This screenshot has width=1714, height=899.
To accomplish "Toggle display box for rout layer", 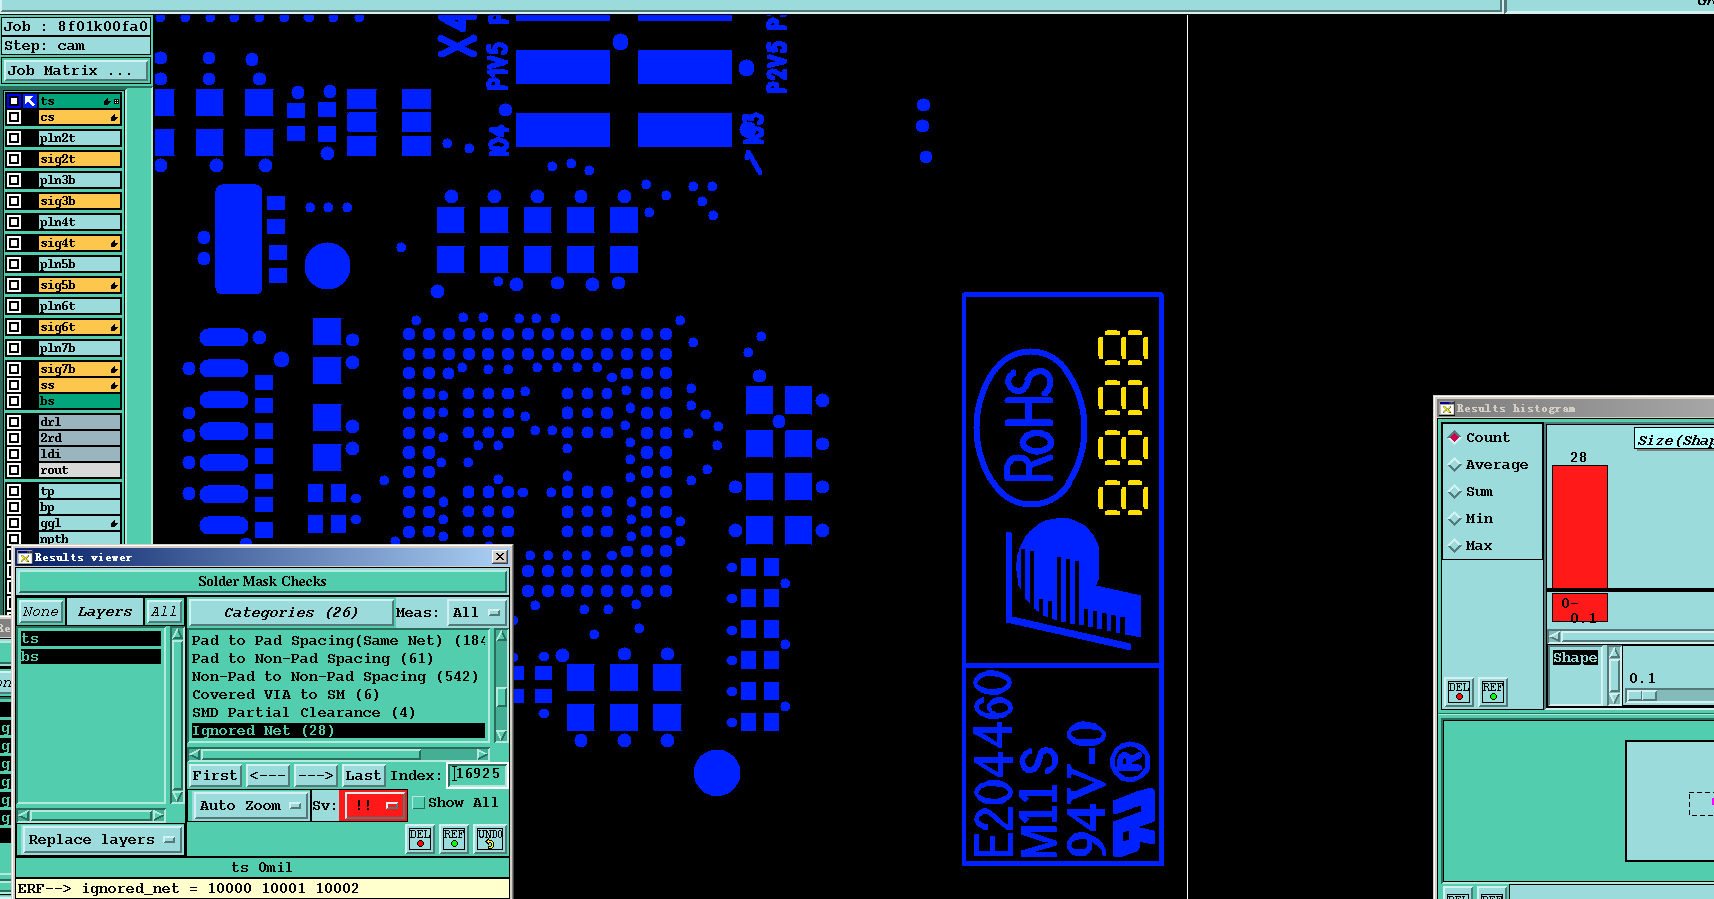I will click(14, 470).
